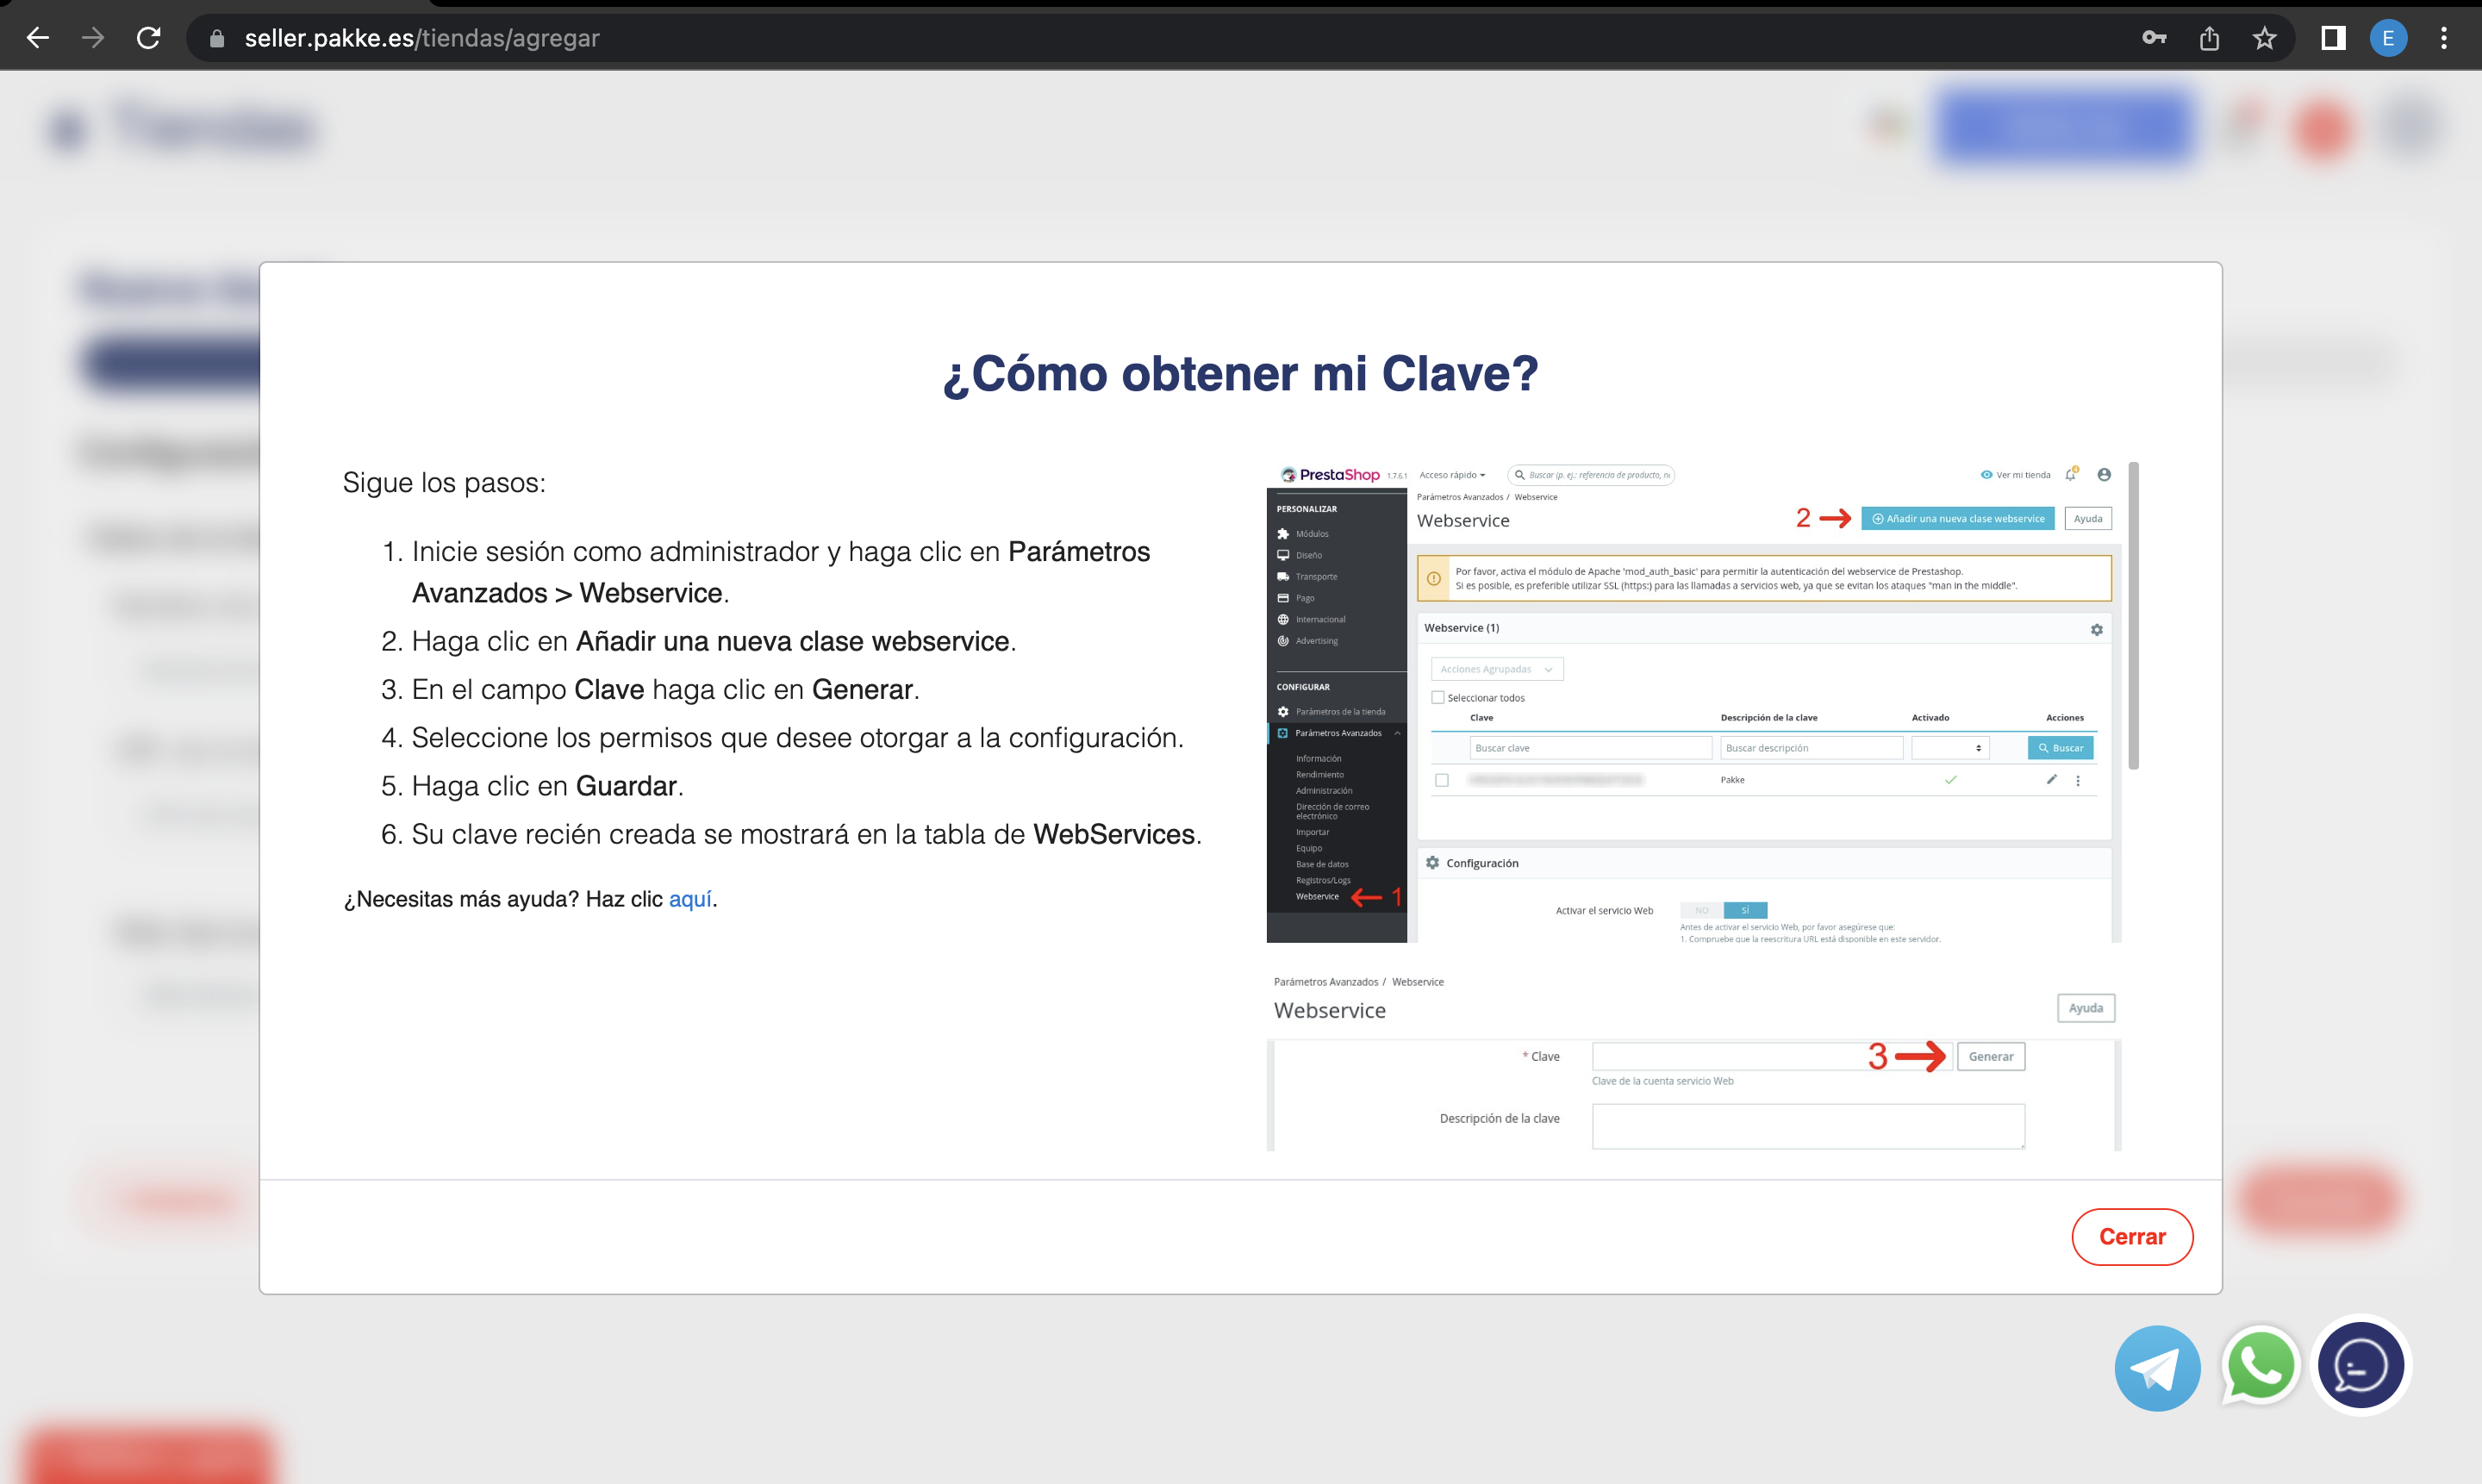Click the forward navigation arrow
Screen dimensions: 2482x1484
[x=93, y=38]
